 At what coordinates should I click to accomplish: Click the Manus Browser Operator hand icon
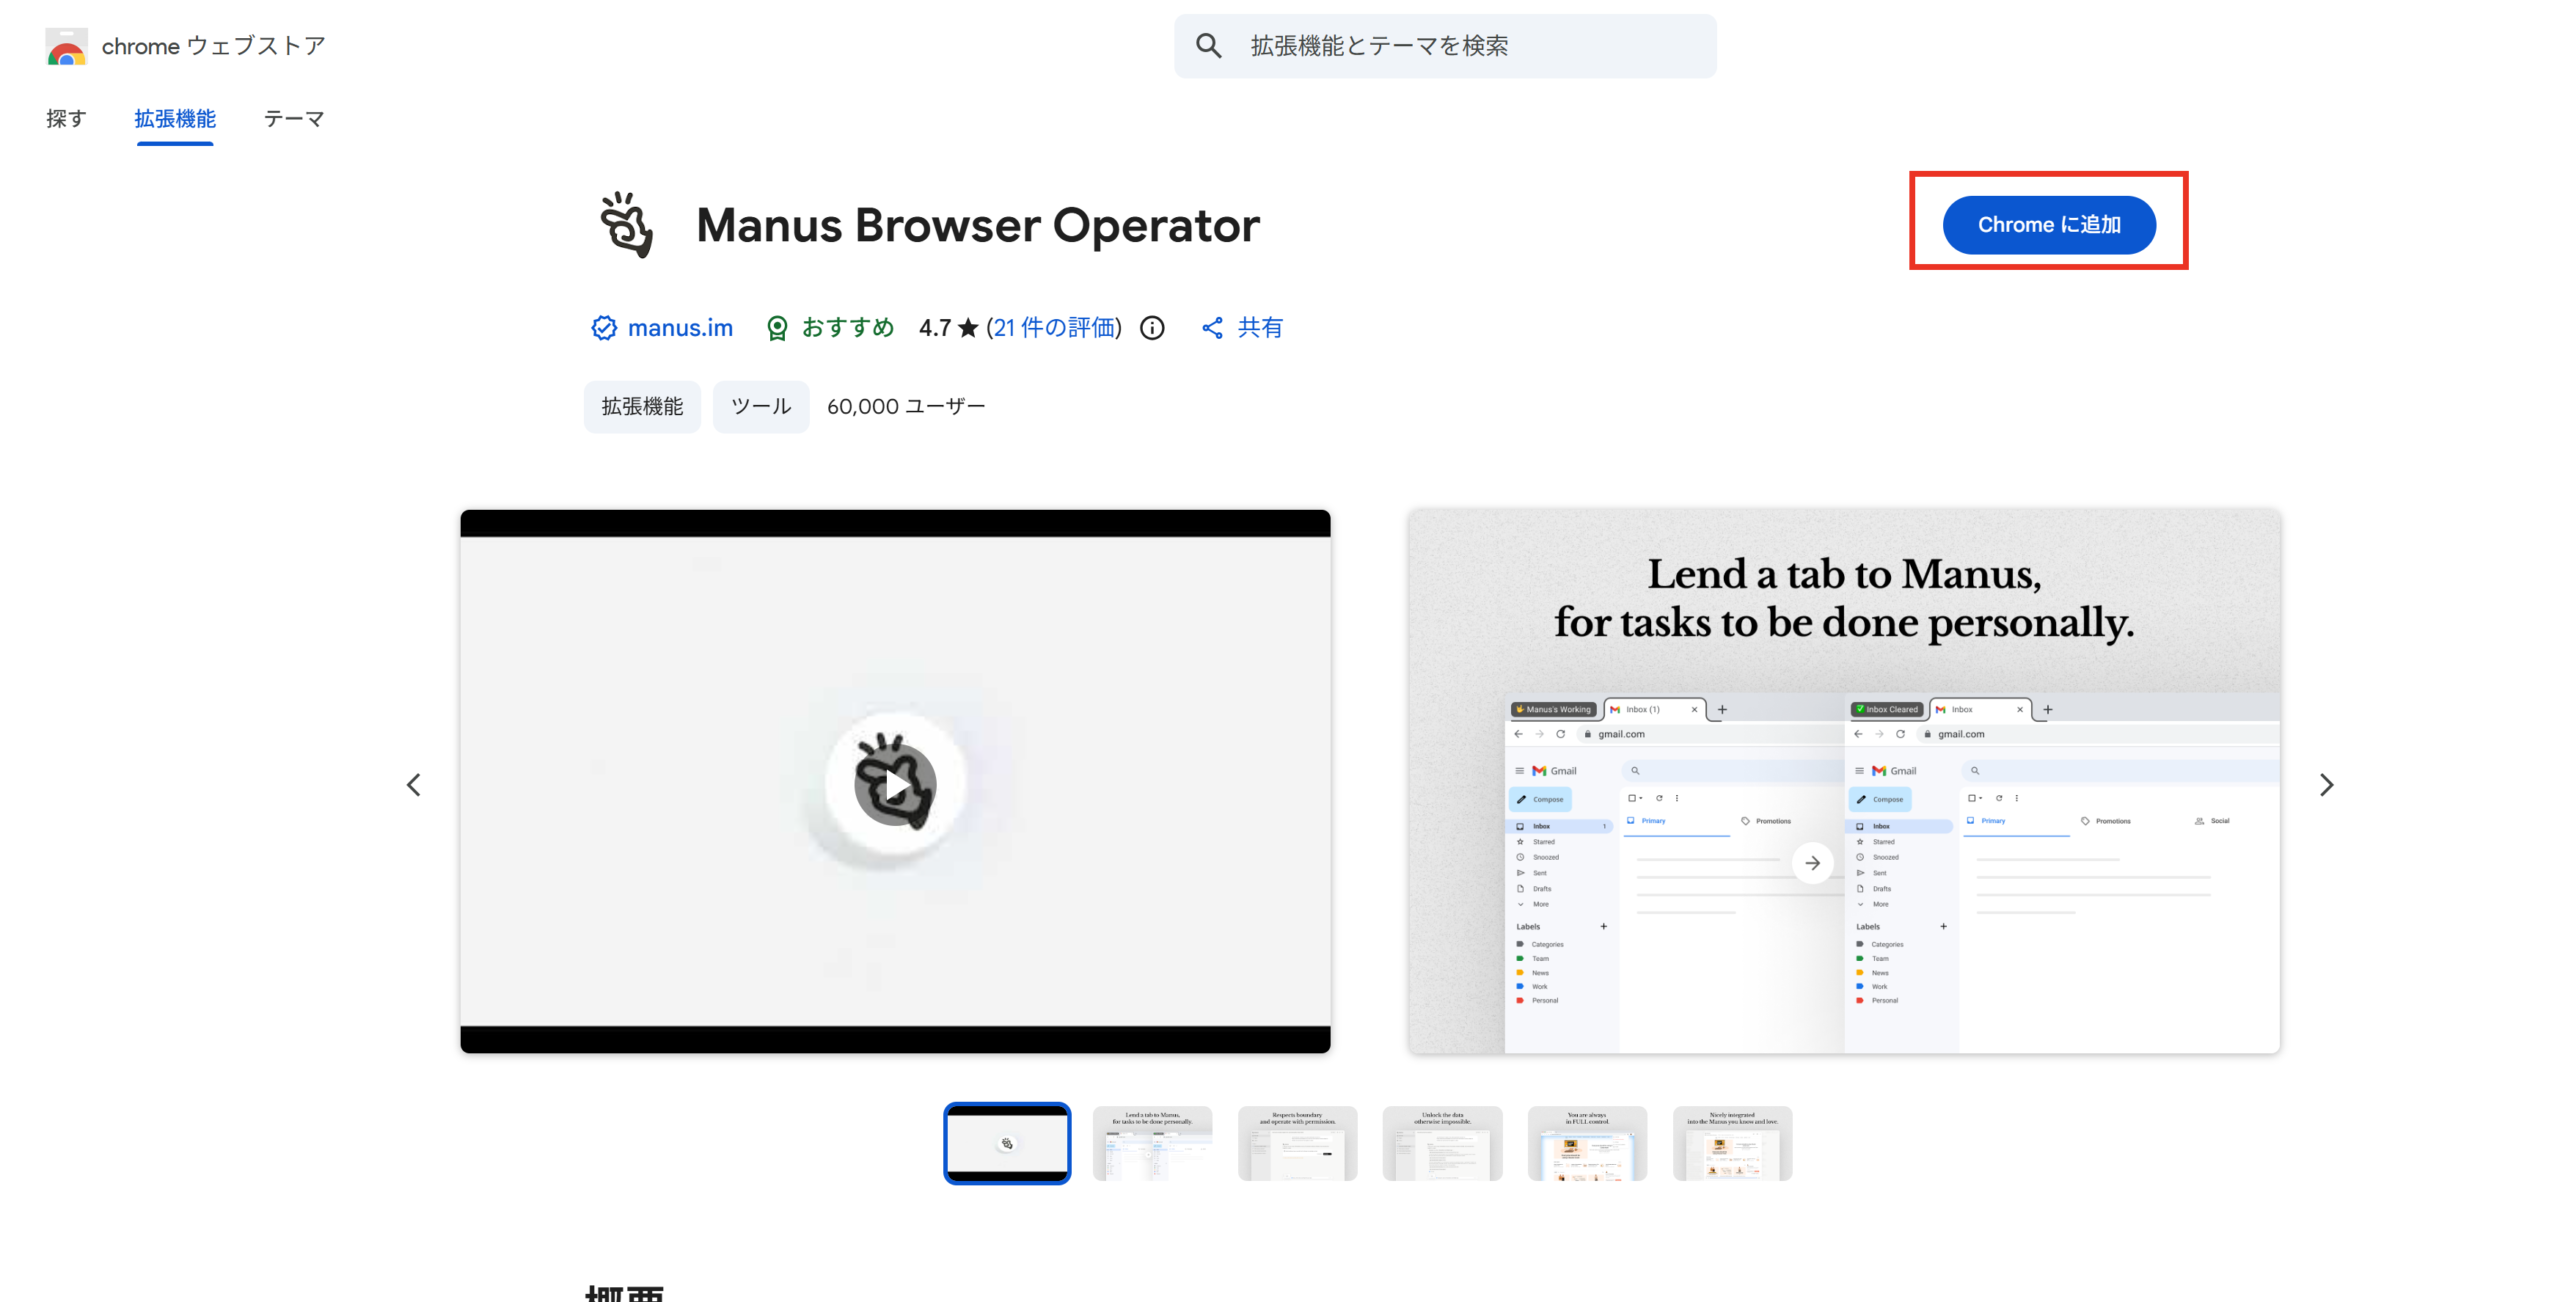(x=626, y=225)
